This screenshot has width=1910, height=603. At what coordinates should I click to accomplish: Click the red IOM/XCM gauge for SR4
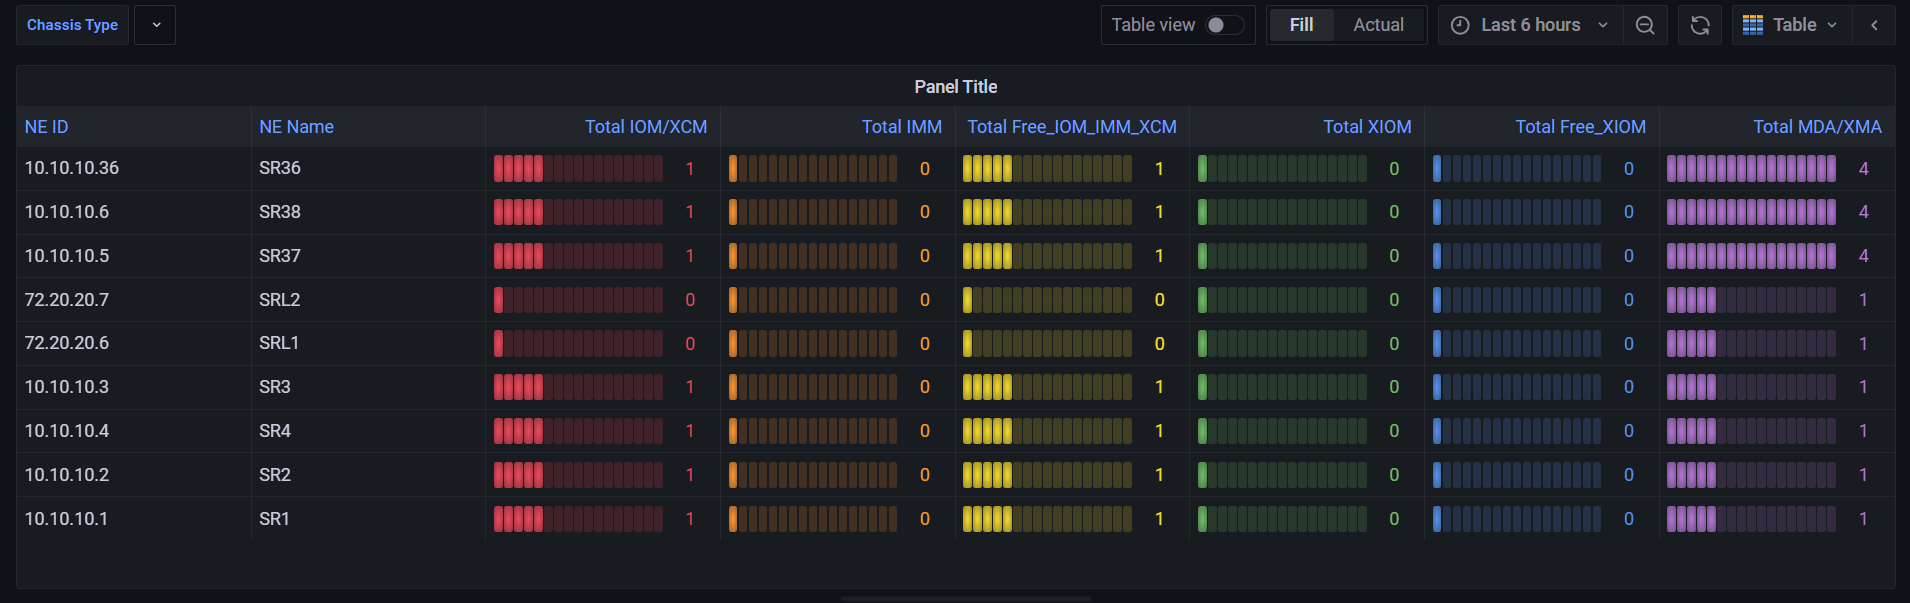(x=578, y=431)
